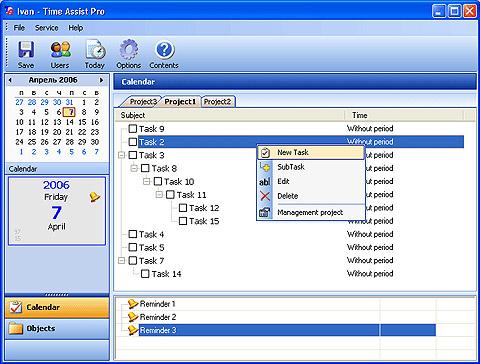Collapse the Task 3 tree node

tap(121, 155)
